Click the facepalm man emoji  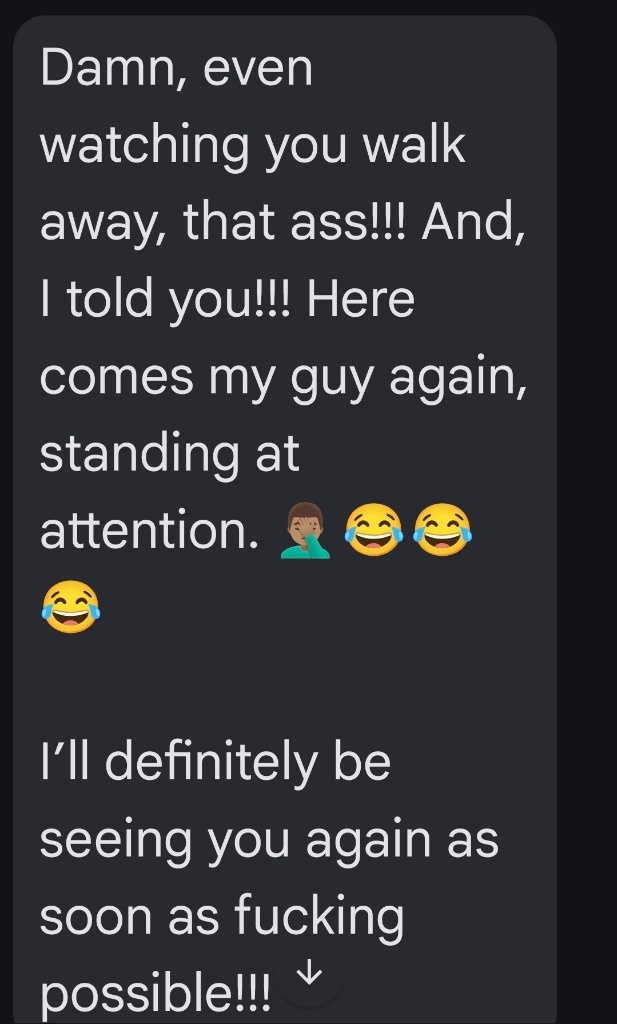point(305,530)
